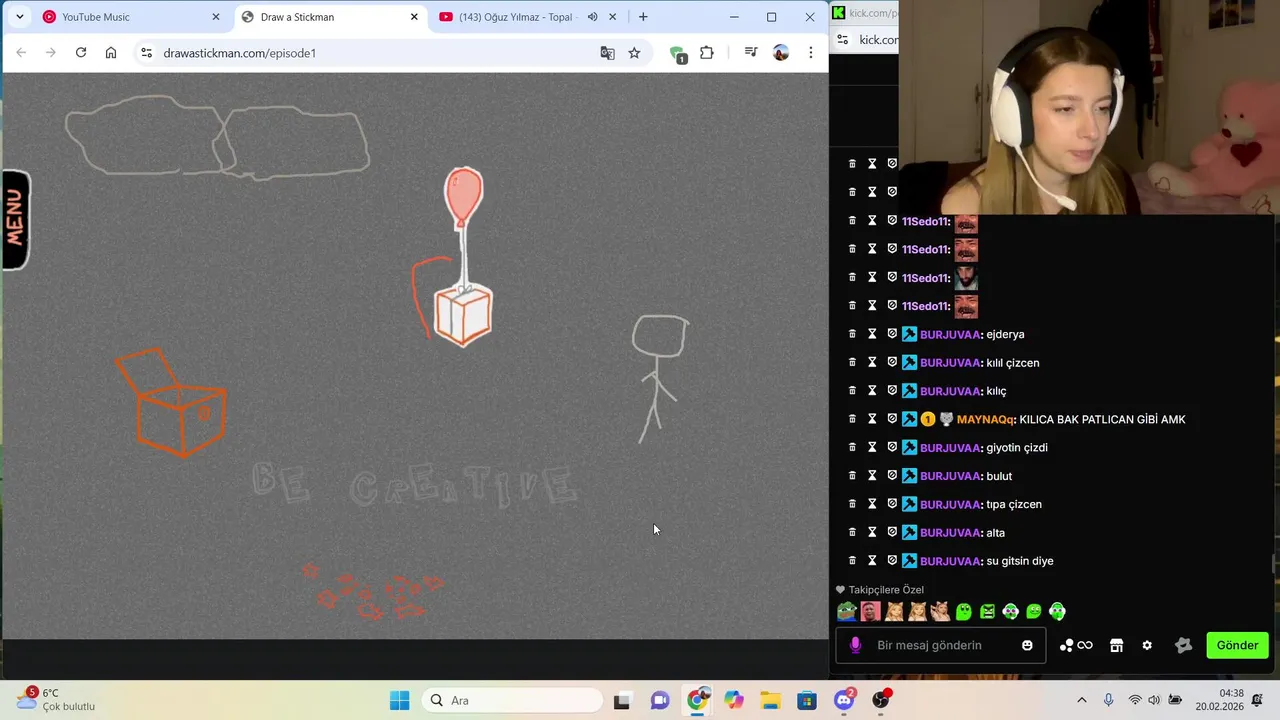Timeout user on the "alta" message

tap(872, 533)
